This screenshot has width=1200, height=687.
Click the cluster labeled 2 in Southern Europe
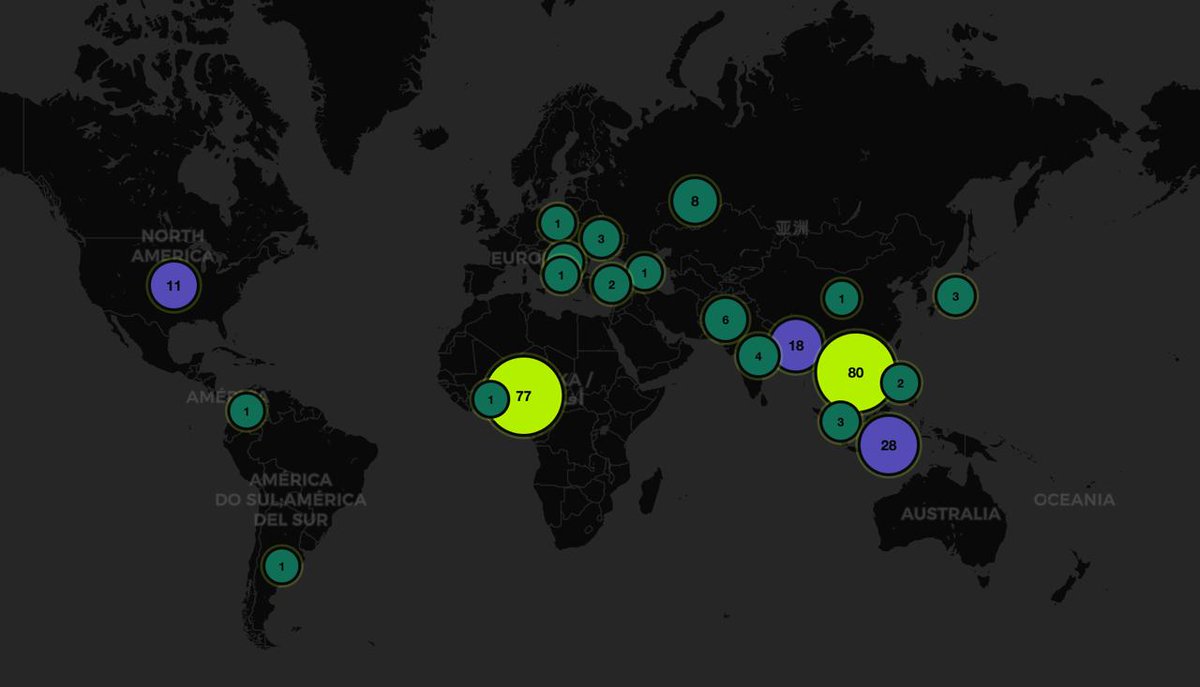pyautogui.click(x=611, y=285)
